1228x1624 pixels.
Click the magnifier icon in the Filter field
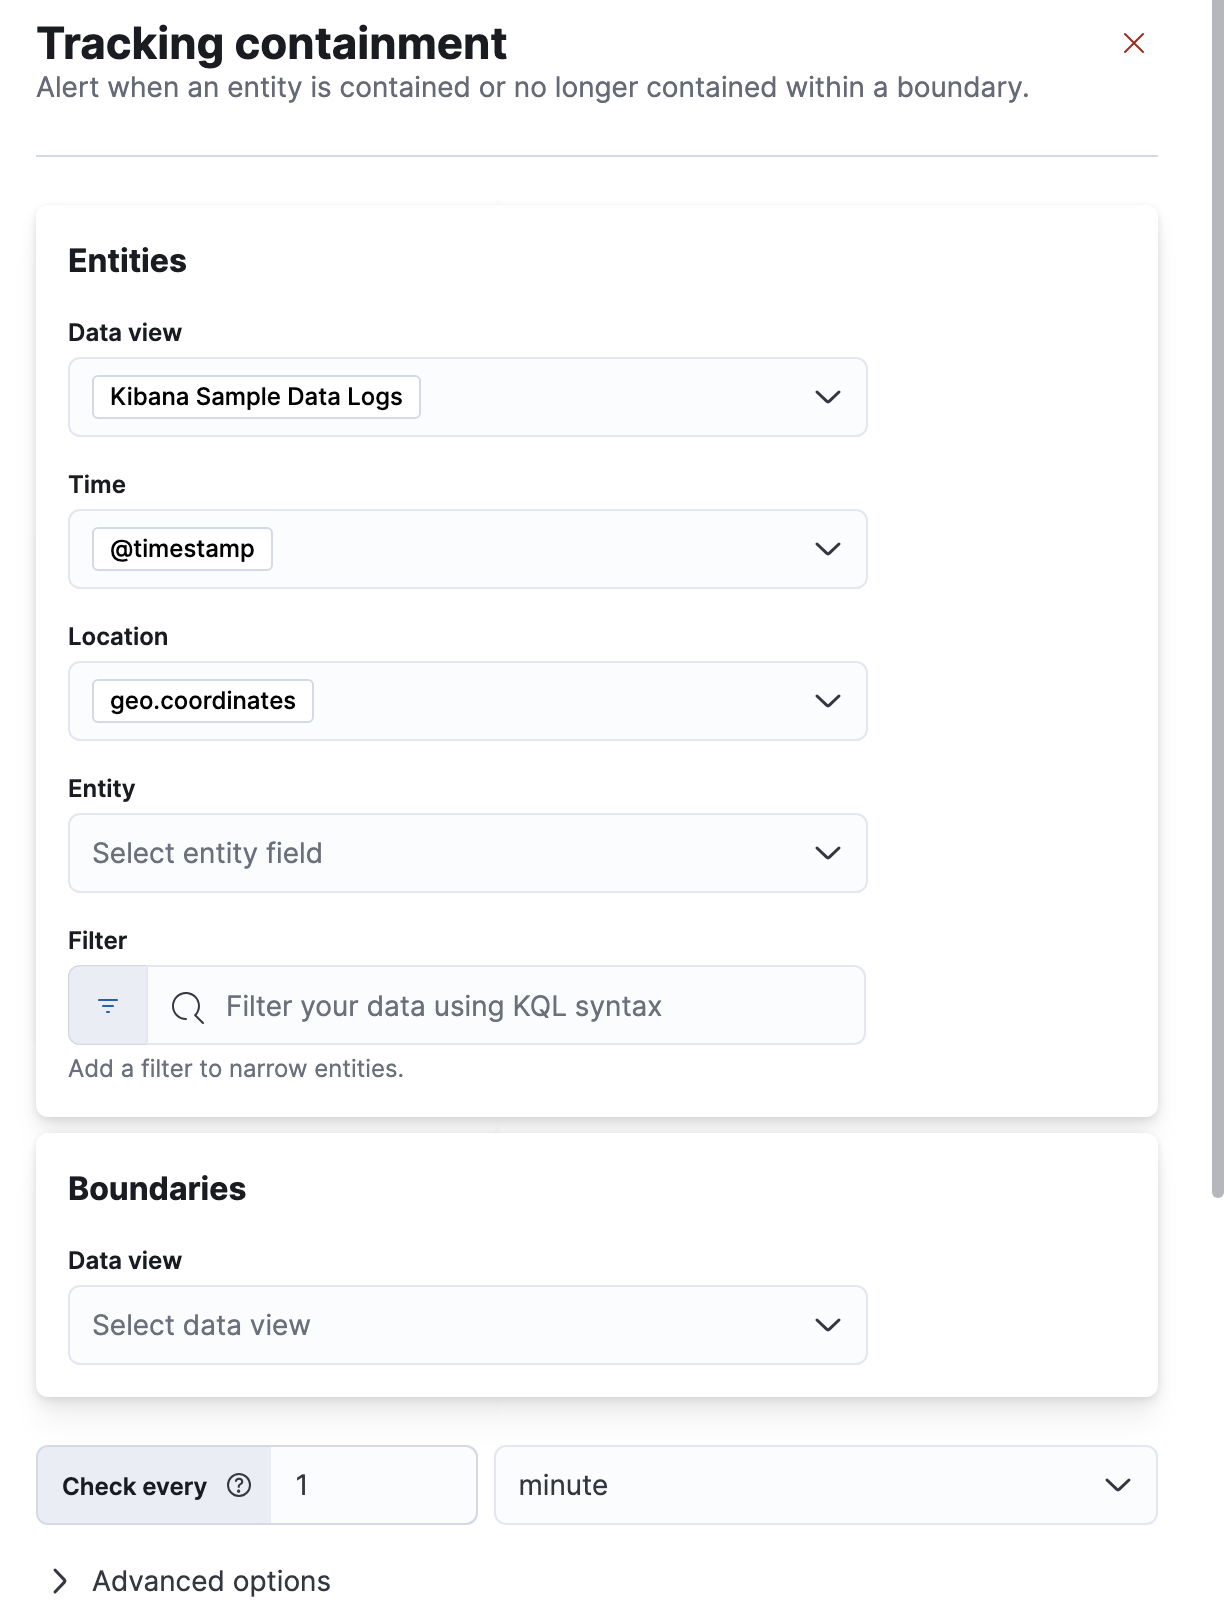tap(186, 1005)
